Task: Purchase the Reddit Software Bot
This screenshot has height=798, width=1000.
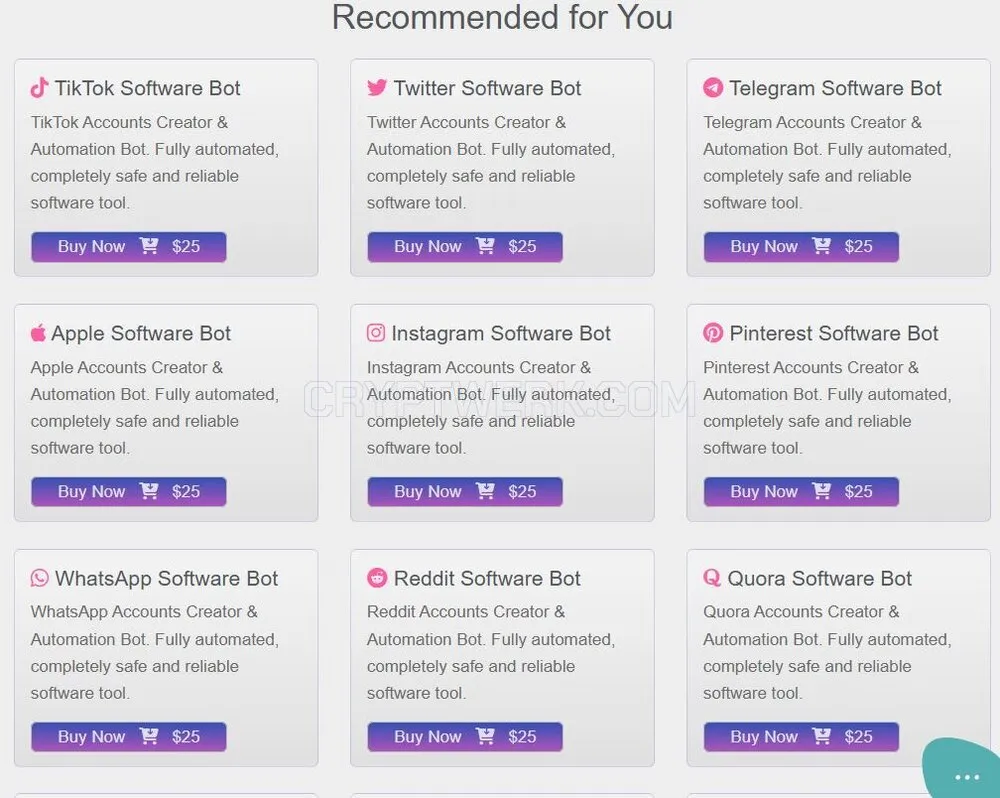Action: point(465,737)
